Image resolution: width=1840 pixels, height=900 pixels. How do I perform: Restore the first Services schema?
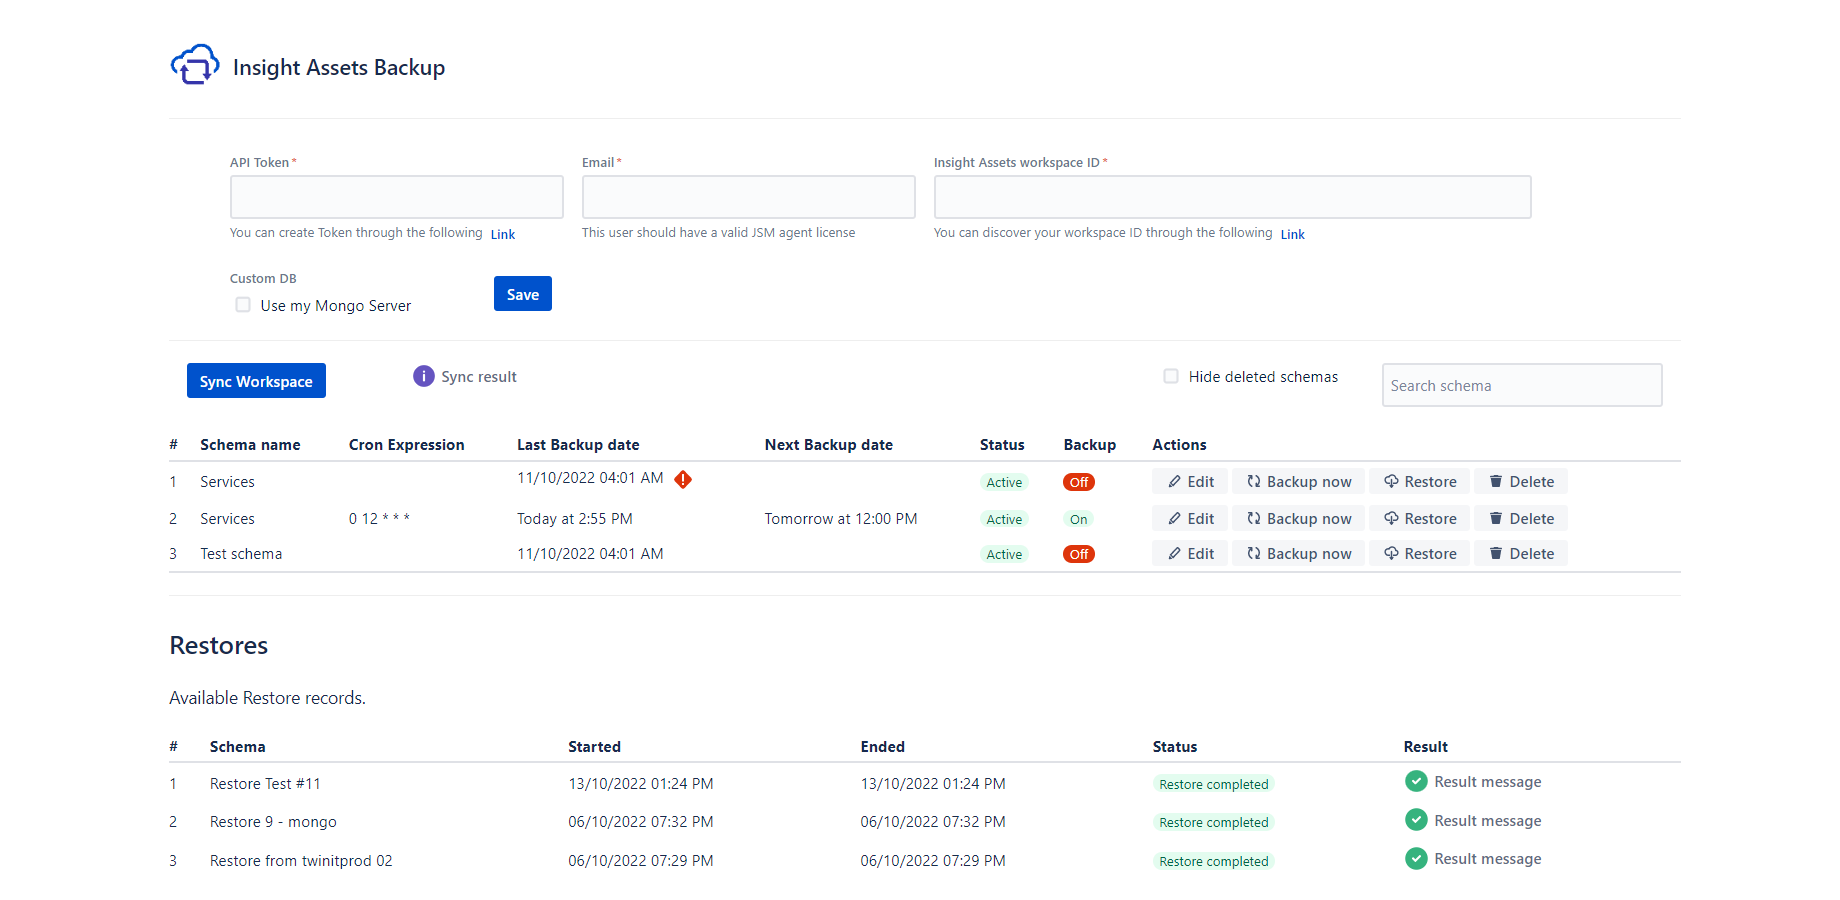click(1420, 482)
